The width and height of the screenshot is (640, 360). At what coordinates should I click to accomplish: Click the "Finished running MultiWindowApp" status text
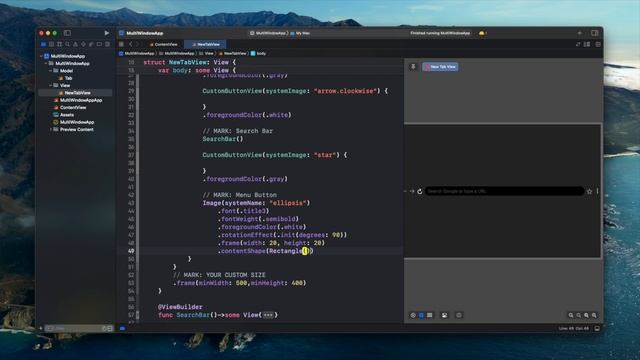[x=440, y=33]
